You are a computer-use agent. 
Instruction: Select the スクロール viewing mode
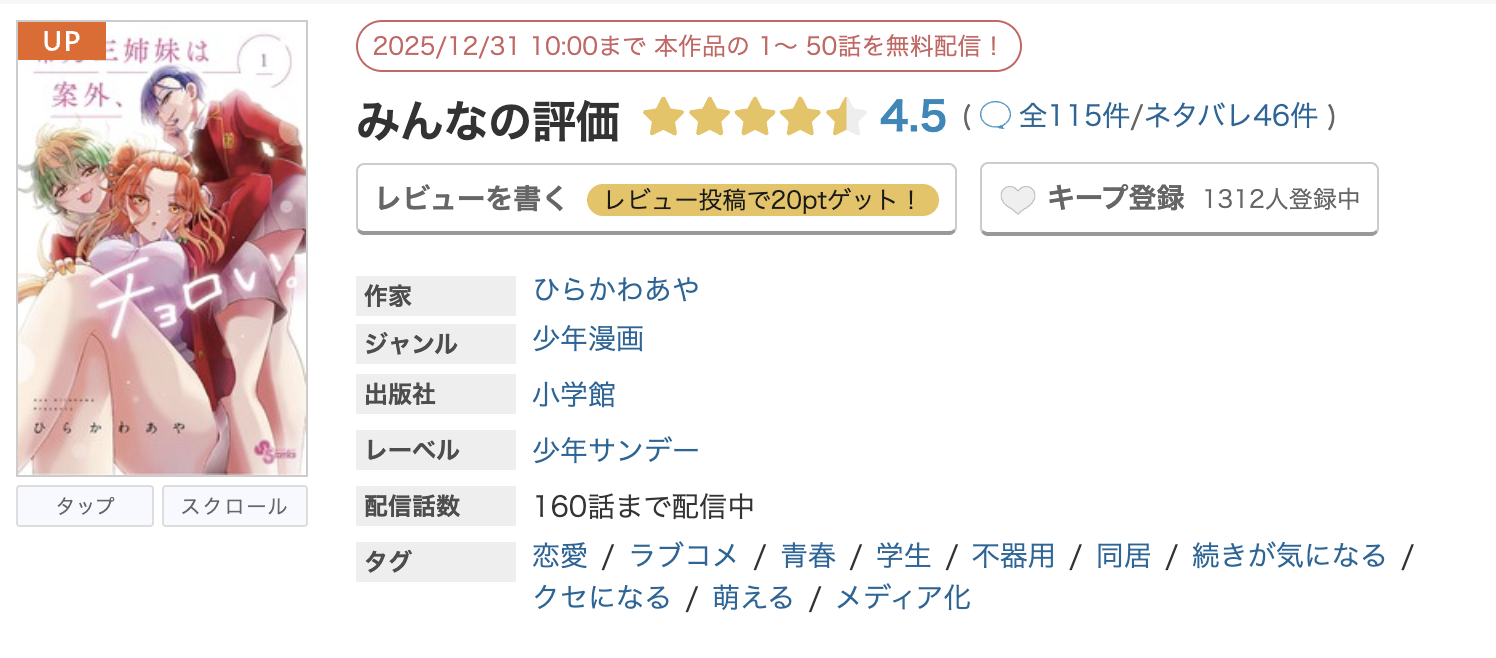coord(234,506)
